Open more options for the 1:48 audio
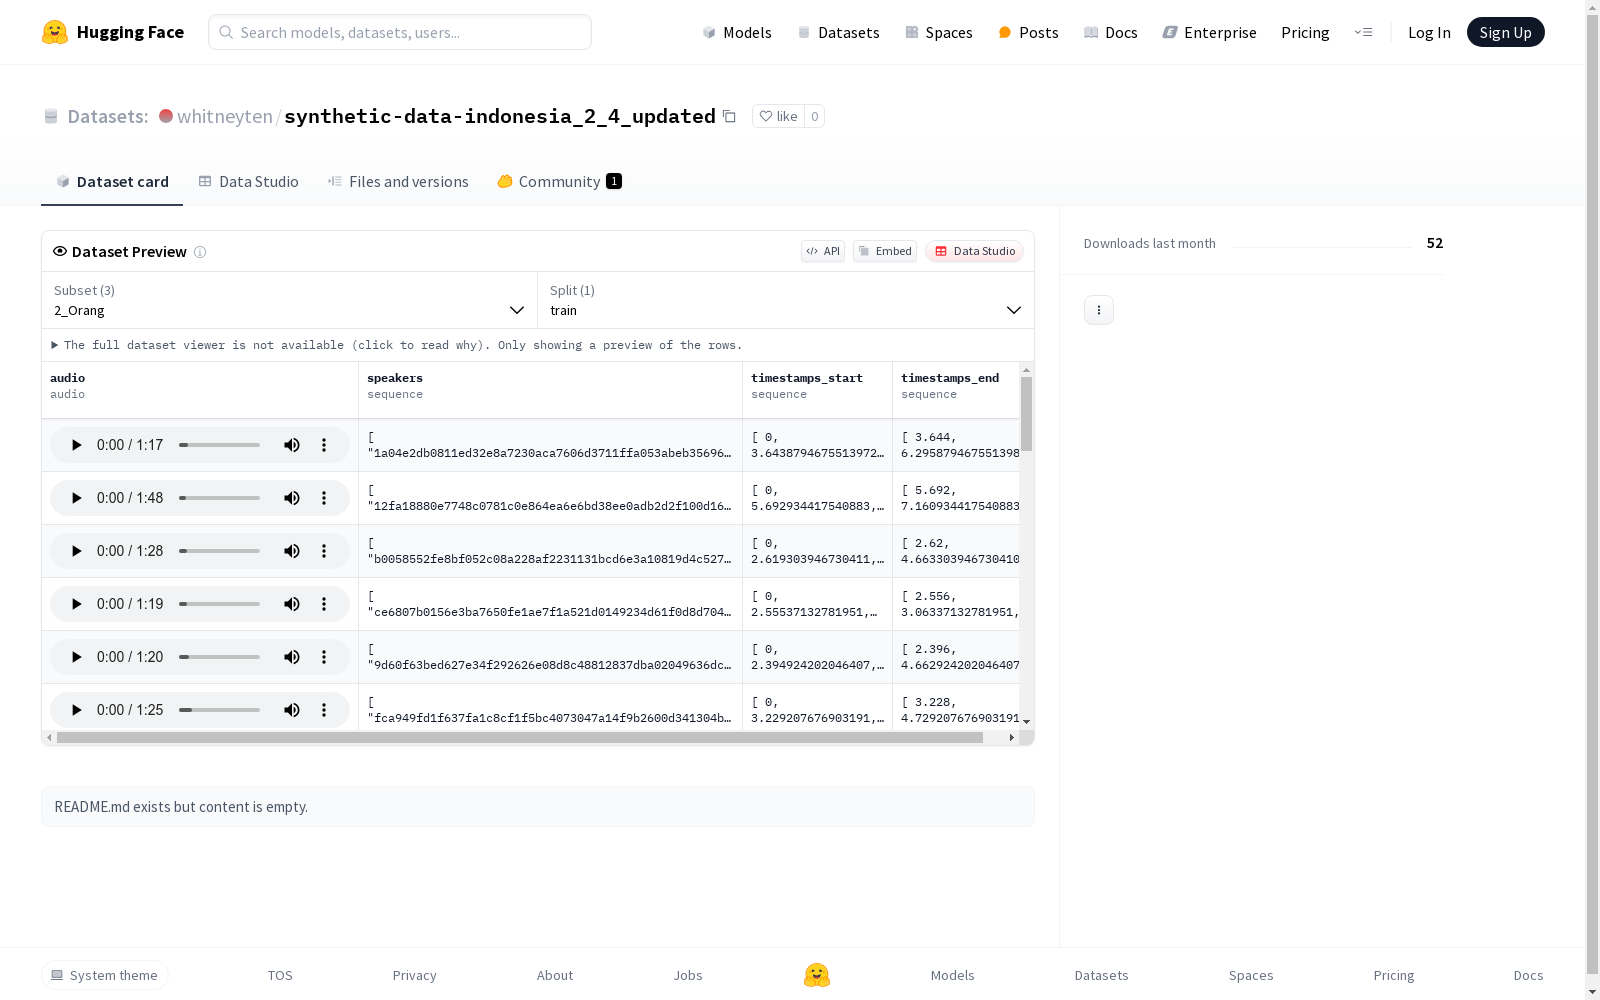Image resolution: width=1600 pixels, height=1000 pixels. tap(324, 498)
